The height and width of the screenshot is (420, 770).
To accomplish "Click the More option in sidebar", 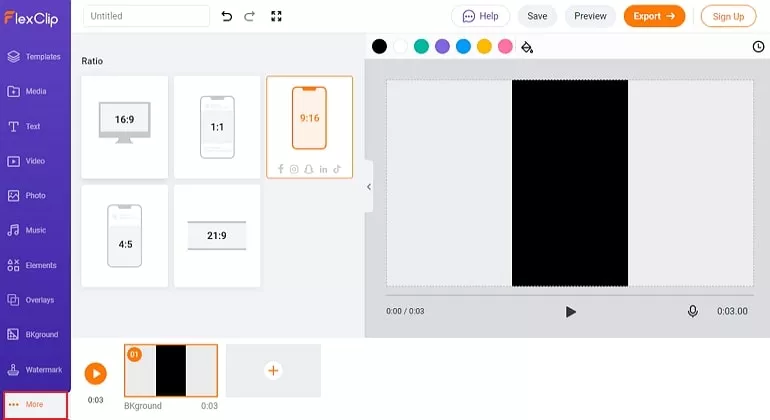I will (x=35, y=405).
